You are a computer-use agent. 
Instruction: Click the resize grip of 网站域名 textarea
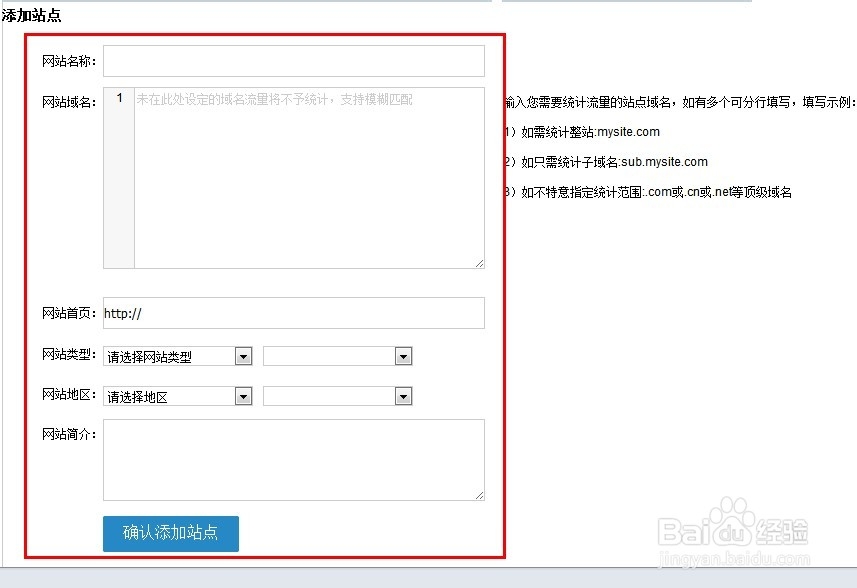[x=479, y=263]
